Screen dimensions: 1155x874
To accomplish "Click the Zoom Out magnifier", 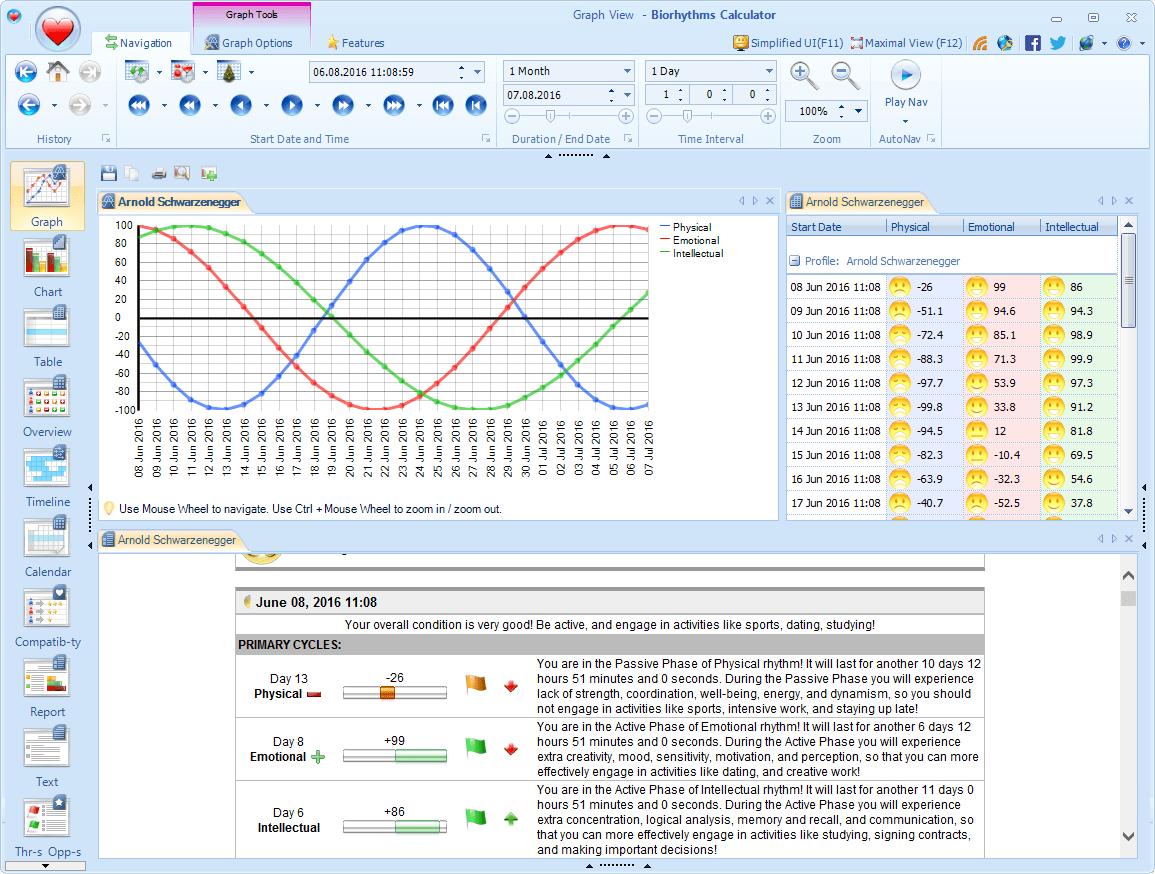I will coord(844,74).
